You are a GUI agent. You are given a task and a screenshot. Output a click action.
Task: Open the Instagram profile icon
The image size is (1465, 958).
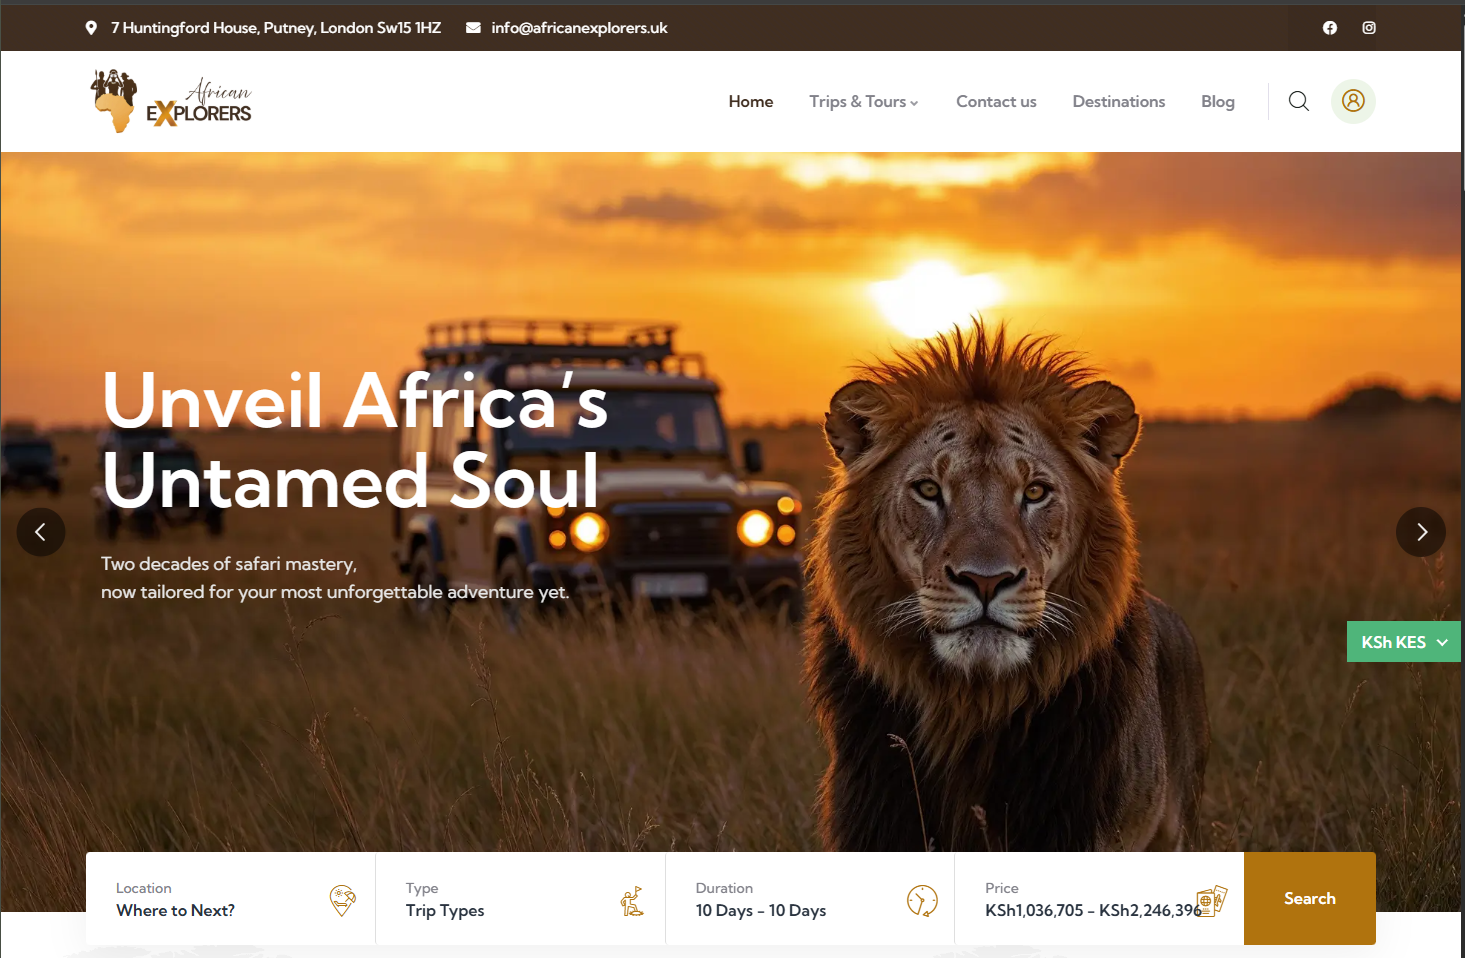[x=1369, y=28]
